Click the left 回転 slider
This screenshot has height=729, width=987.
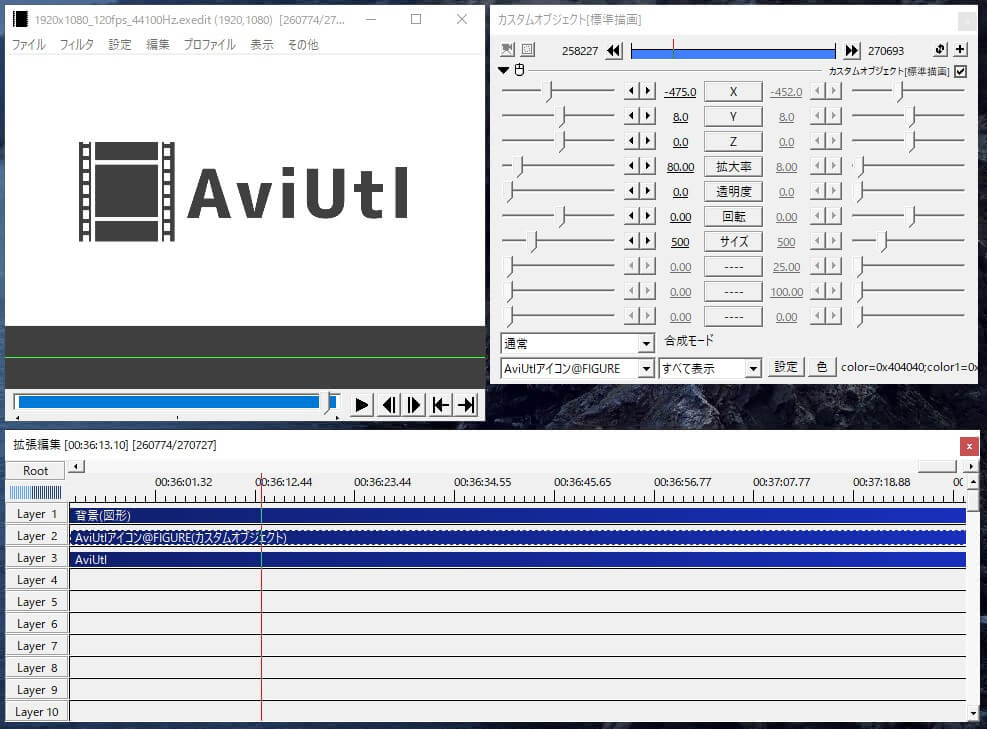pos(558,217)
